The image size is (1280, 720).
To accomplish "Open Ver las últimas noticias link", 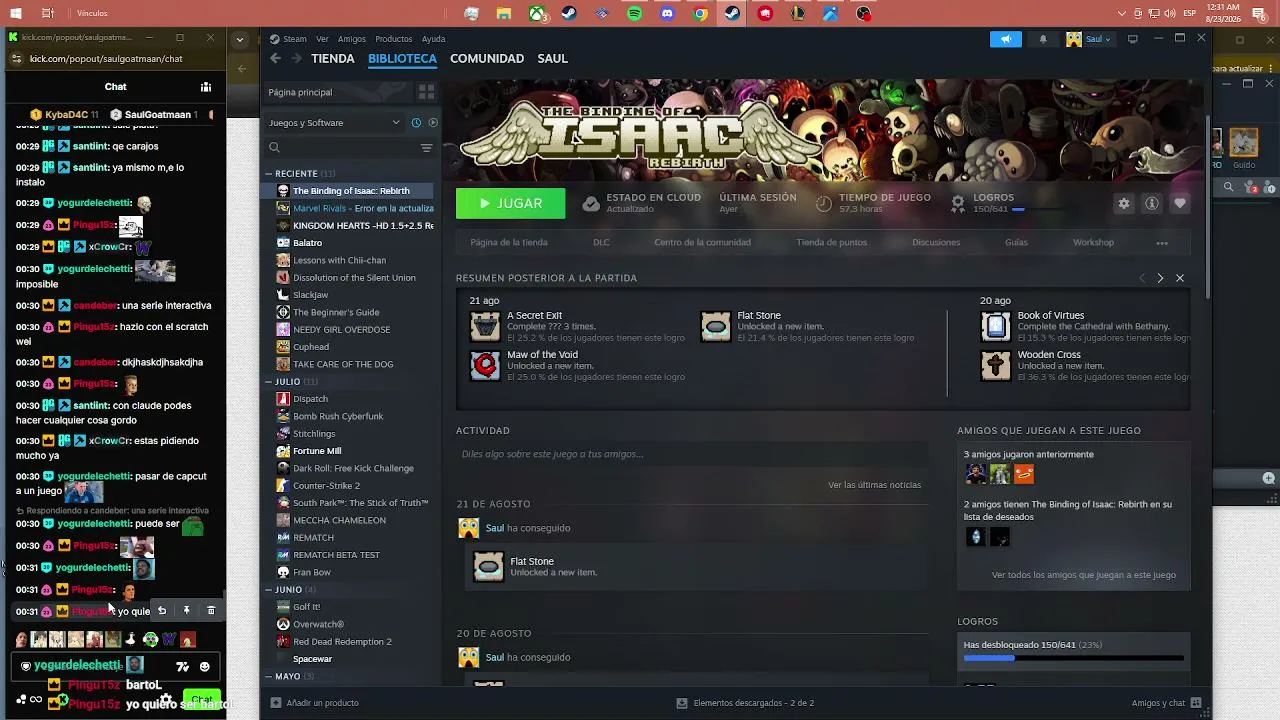I will pyautogui.click(x=874, y=485).
